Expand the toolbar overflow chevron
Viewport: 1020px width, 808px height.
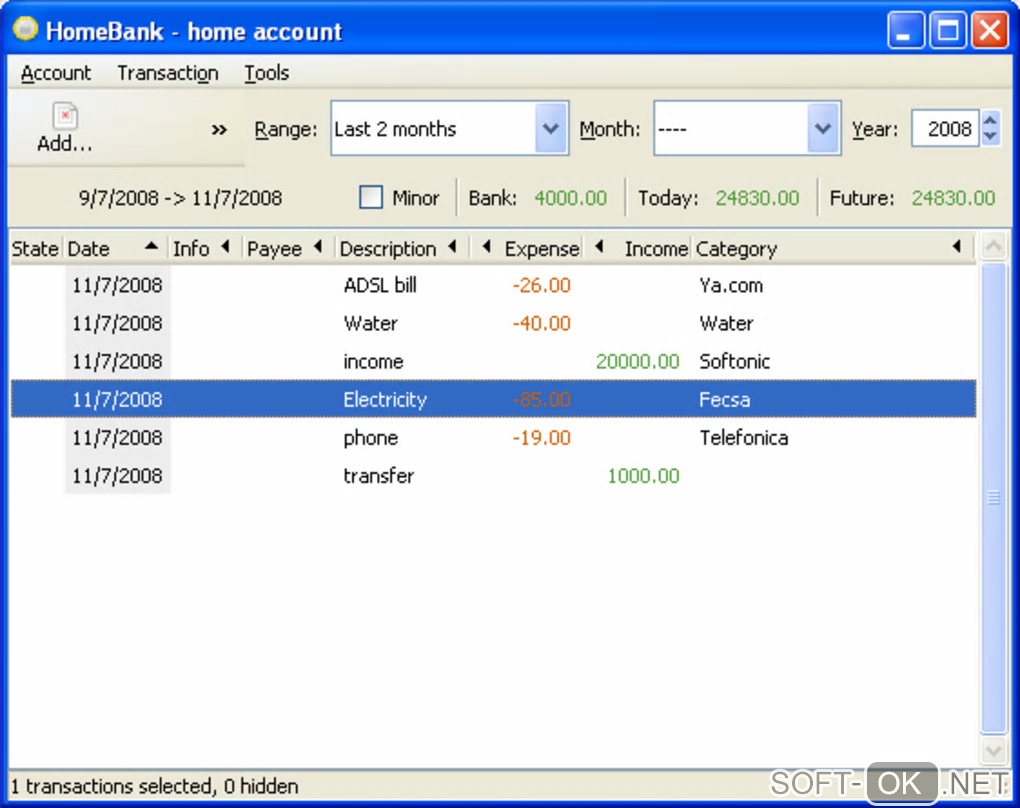(x=219, y=129)
